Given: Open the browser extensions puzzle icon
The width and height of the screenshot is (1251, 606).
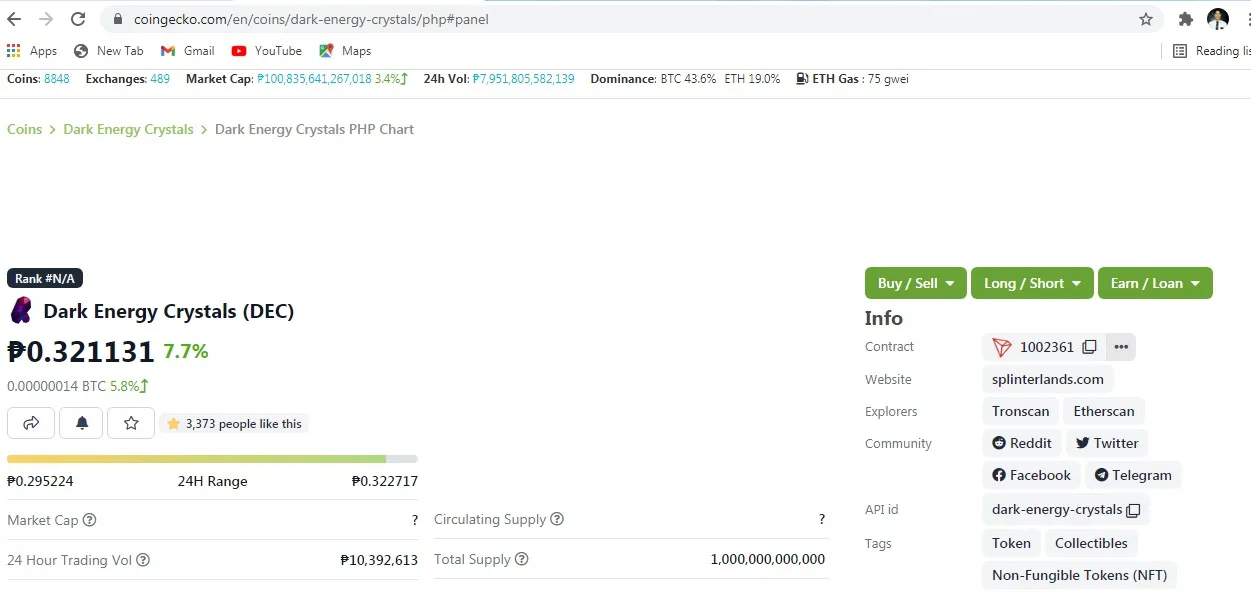Looking at the screenshot, I should click(1186, 19).
